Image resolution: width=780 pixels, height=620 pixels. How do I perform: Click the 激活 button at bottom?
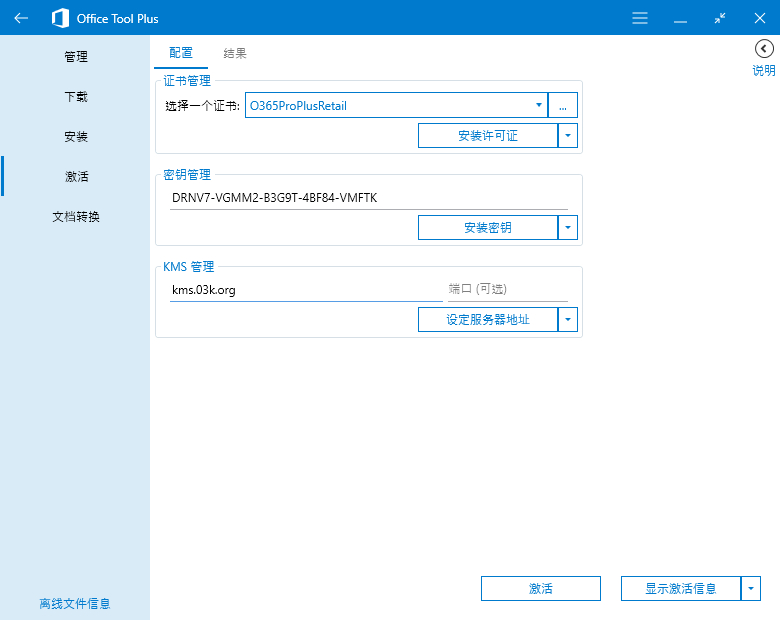[541, 589]
